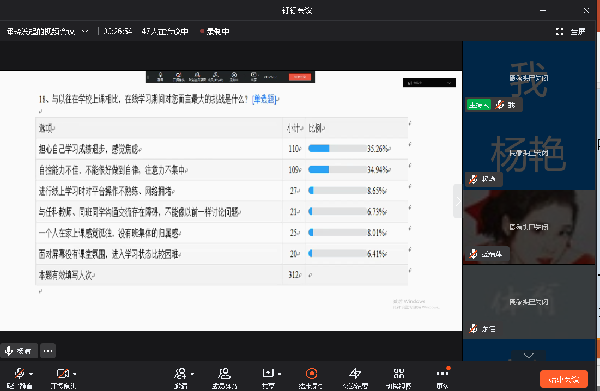Select the participant tile with the photo
The height and width of the screenshot is (391, 600).
coord(529,227)
